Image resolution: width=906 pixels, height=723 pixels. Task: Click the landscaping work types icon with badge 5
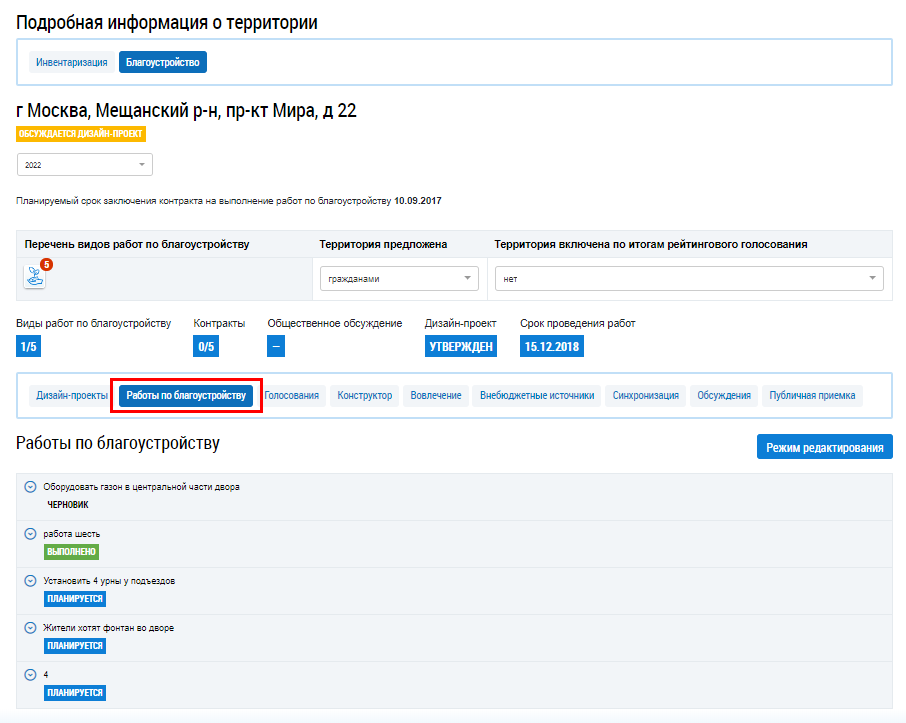click(x=35, y=278)
